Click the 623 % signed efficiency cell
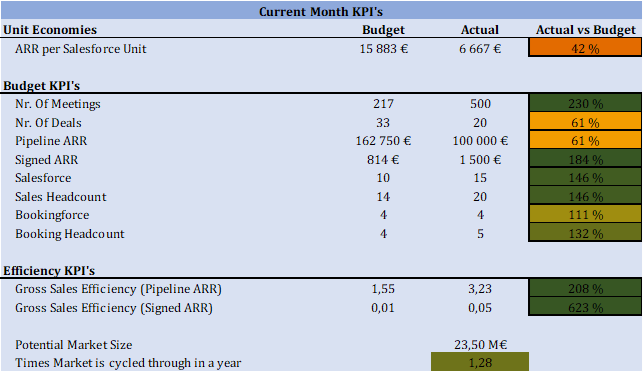Screen dimensions: 643x372 click(x=585, y=307)
